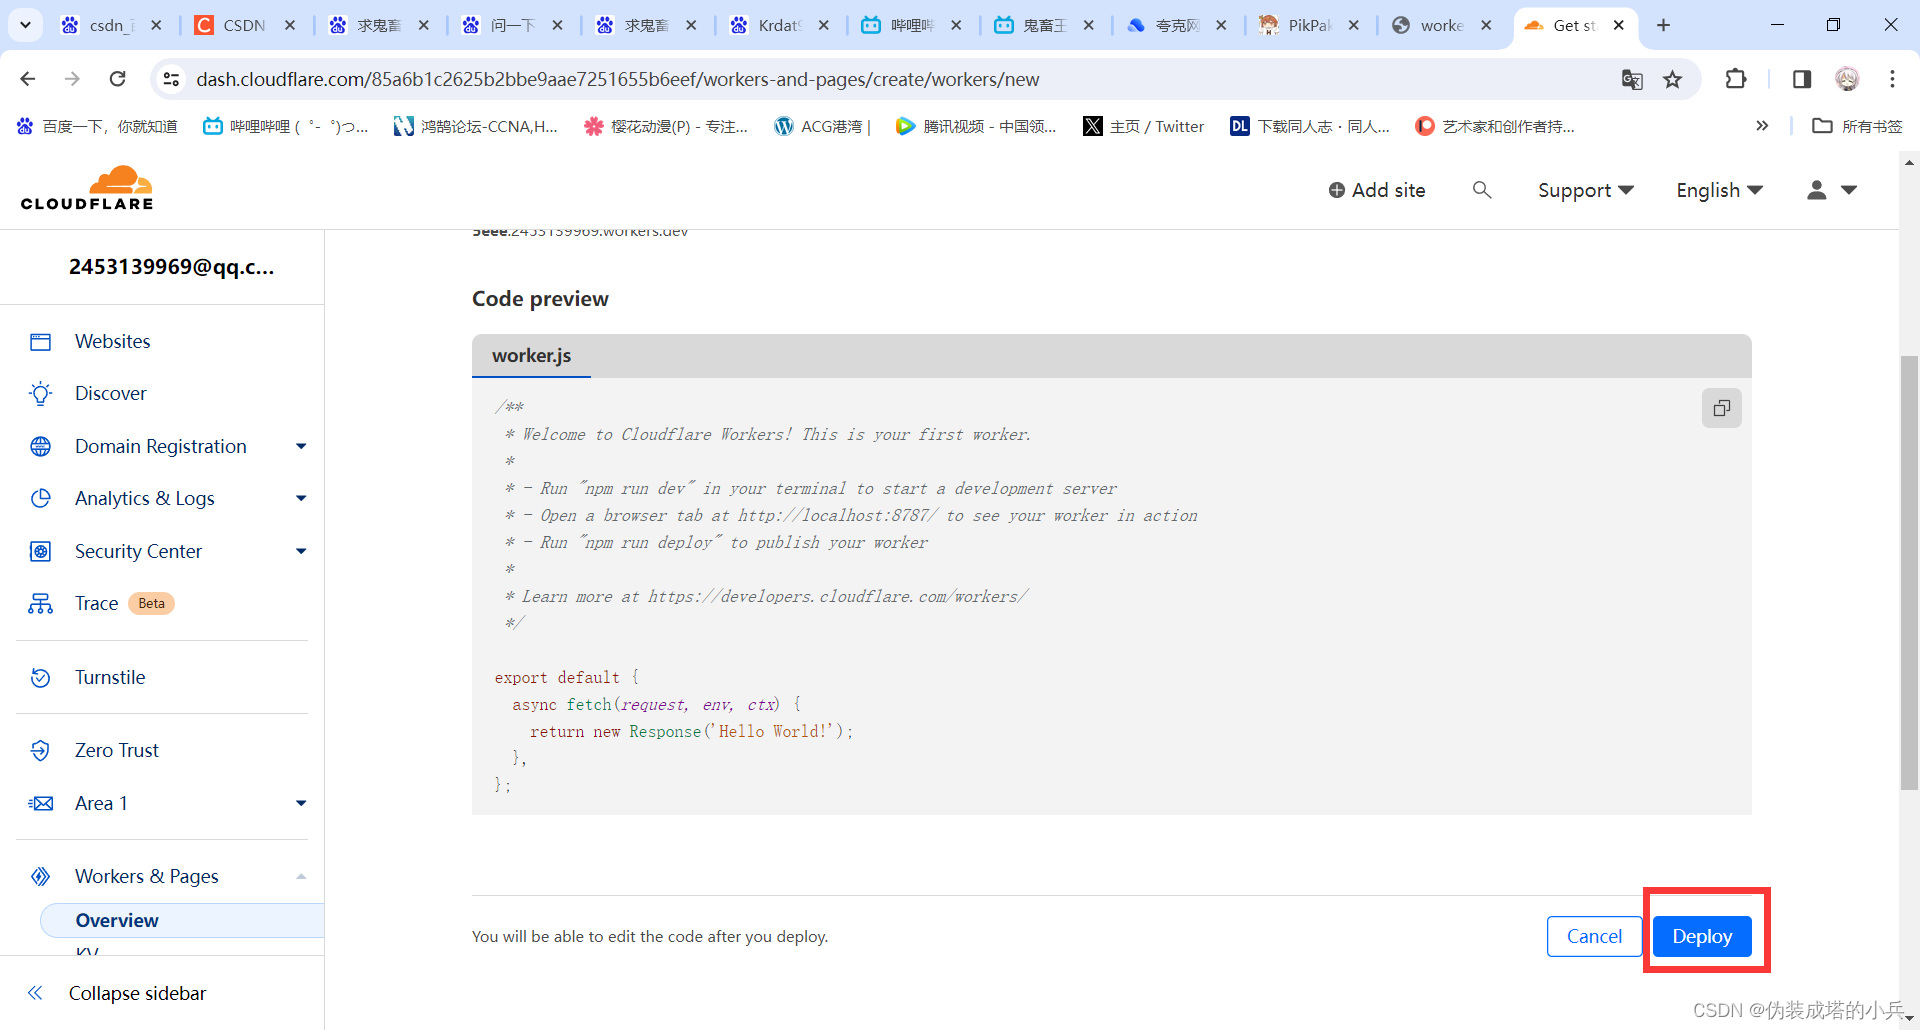Image resolution: width=1920 pixels, height=1030 pixels.
Task: Select Overview under Workers & Pages
Action: pos(182,921)
